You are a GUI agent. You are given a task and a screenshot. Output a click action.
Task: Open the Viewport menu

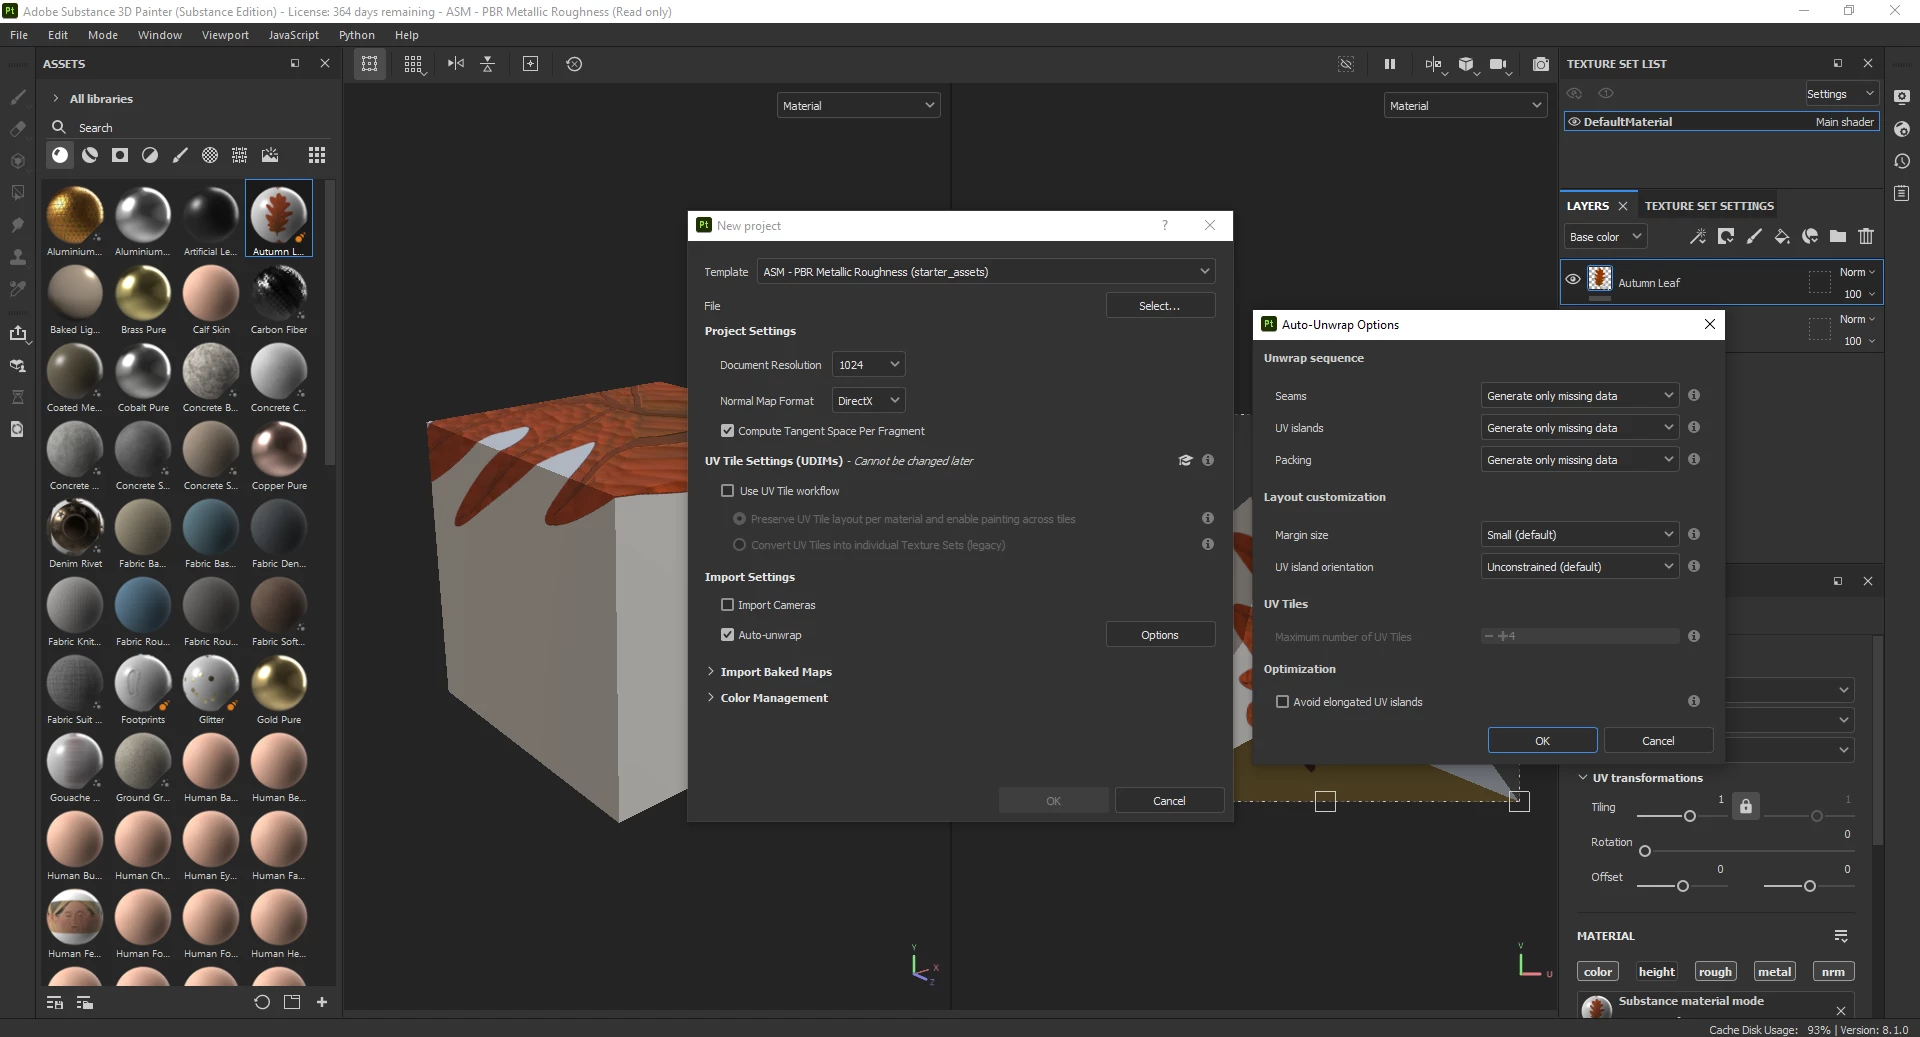[225, 35]
